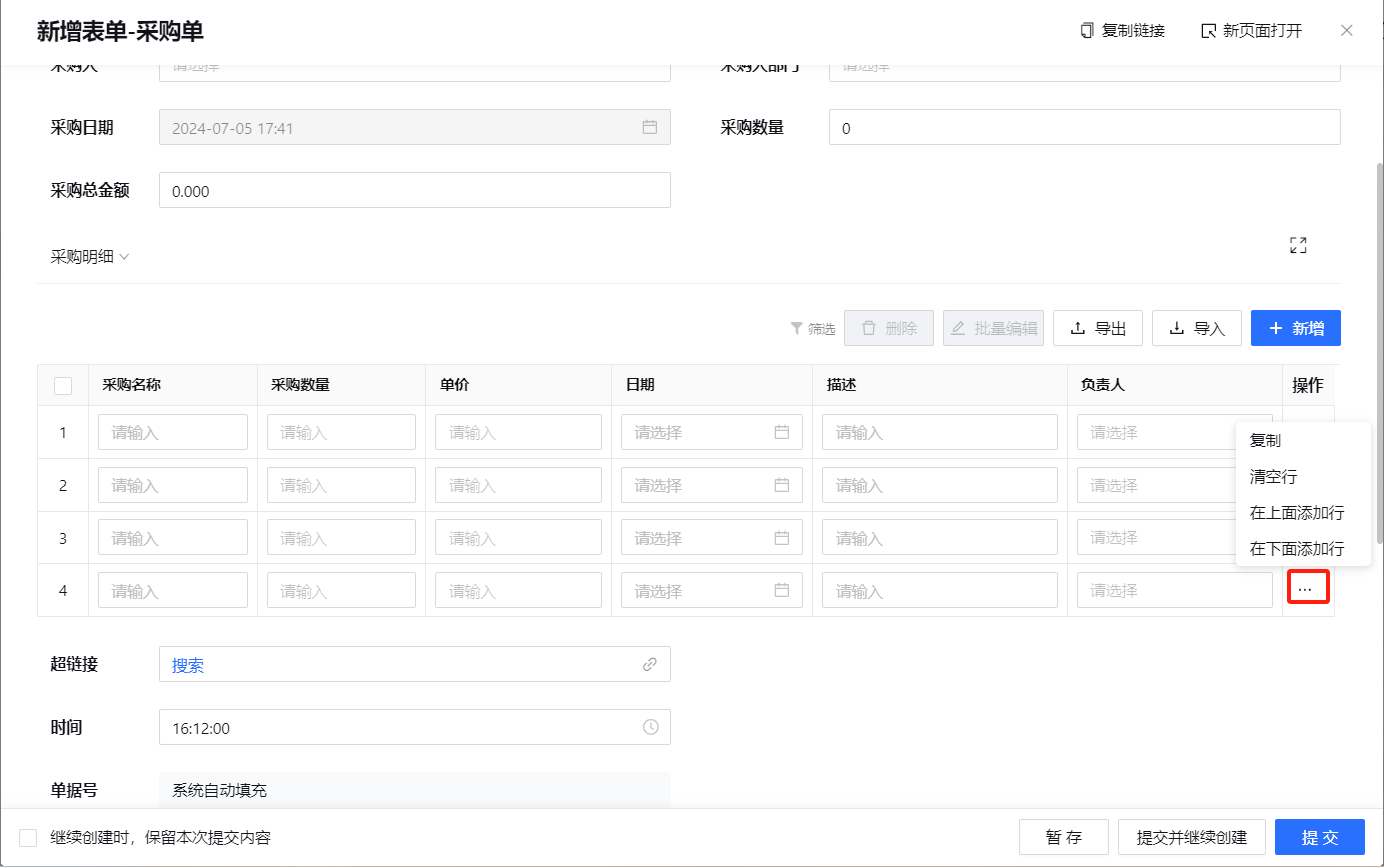Click the 筛选 filter icon
The image size is (1384, 867).
coord(797,328)
